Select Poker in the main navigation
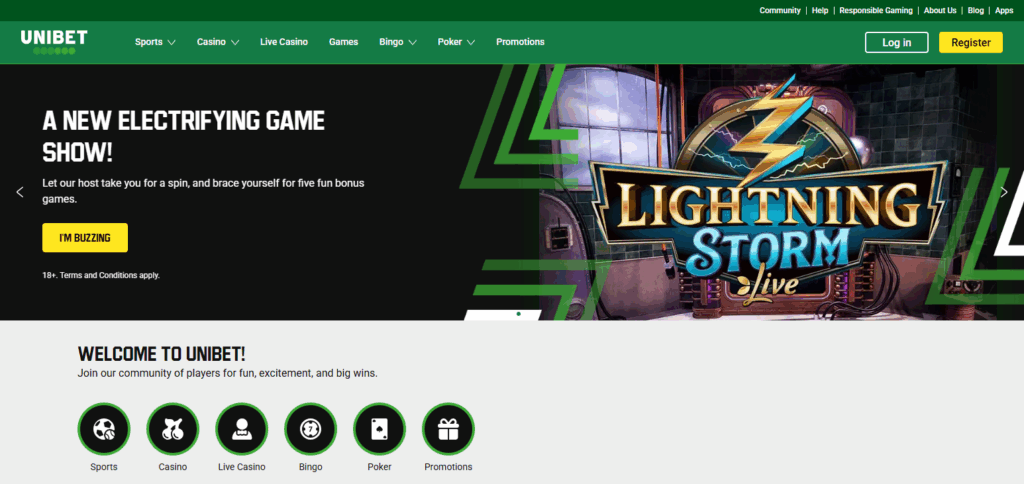The image size is (1024, 484). pos(450,42)
